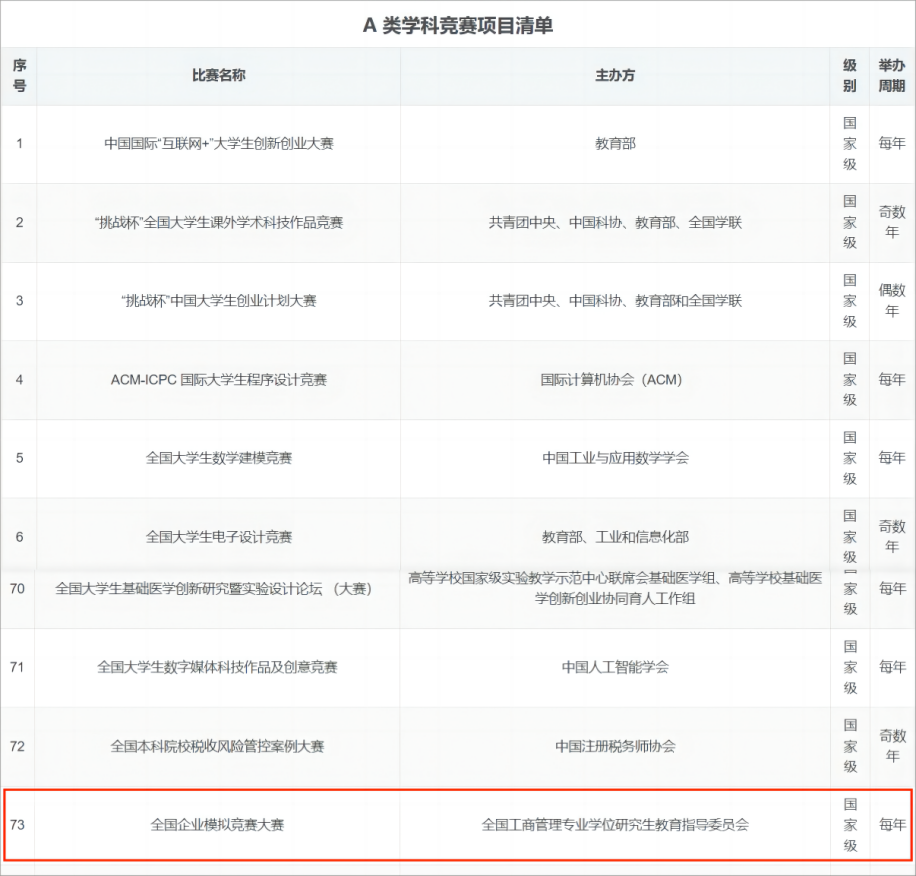Click the 举办周期 column header

click(x=891, y=76)
